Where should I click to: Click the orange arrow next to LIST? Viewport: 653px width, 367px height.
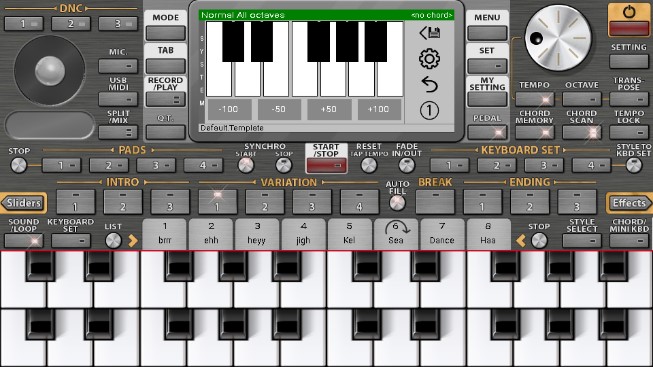133,240
